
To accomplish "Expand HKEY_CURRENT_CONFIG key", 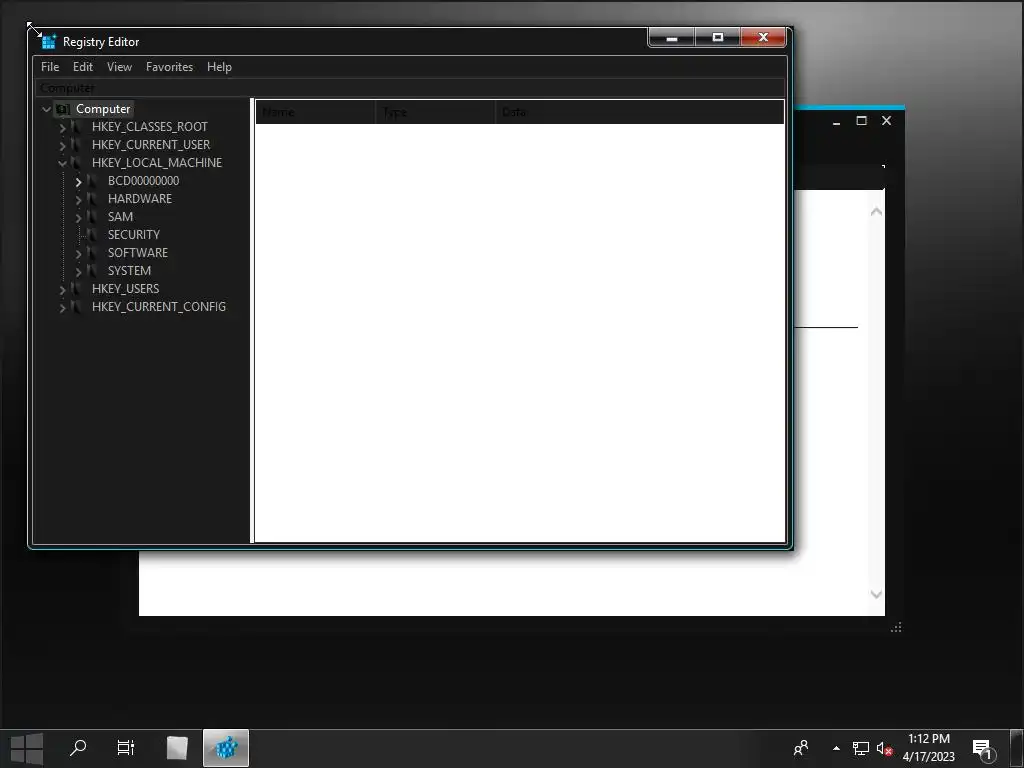I will pos(63,307).
